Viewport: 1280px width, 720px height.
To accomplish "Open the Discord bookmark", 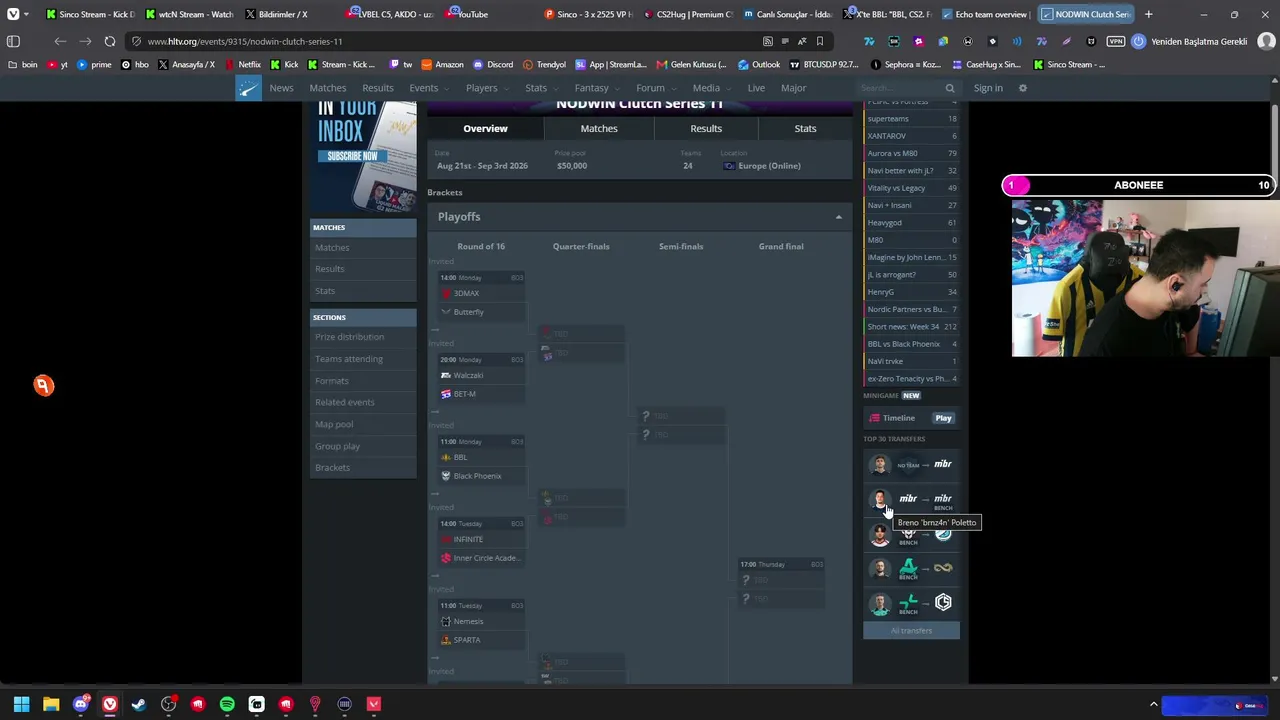I will 493,64.
